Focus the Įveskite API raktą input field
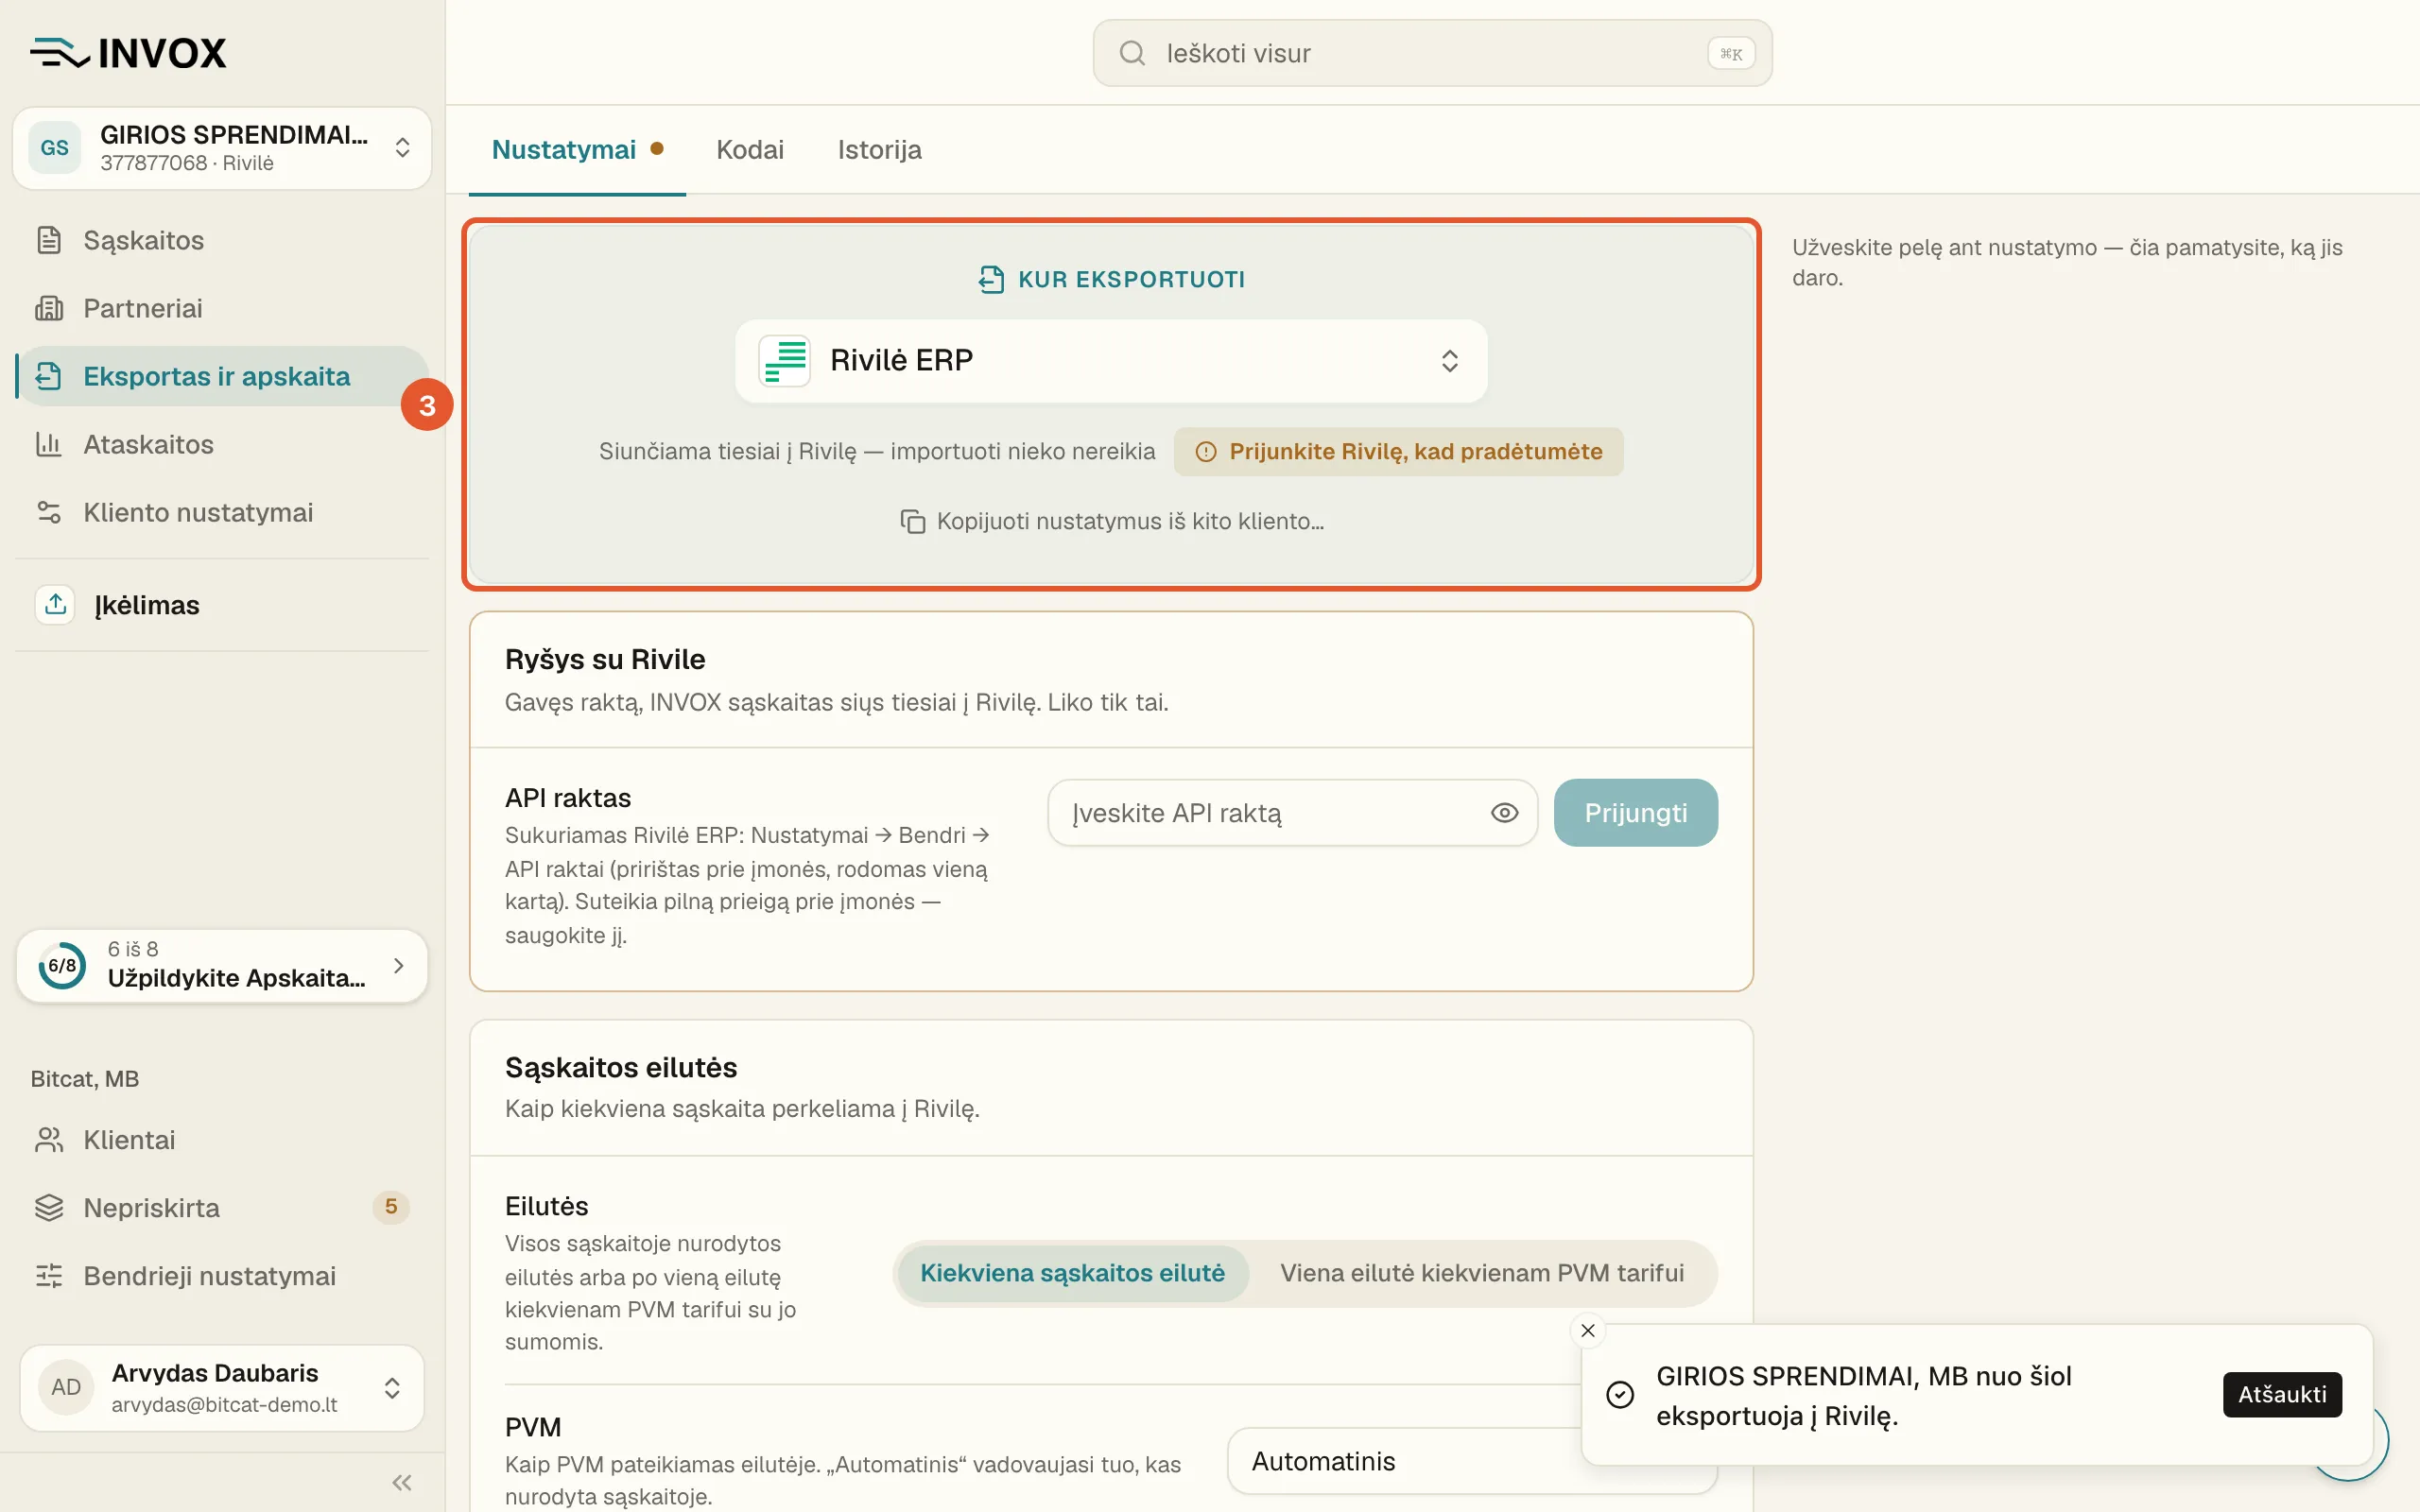The height and width of the screenshot is (1512, 2420). click(x=1292, y=813)
